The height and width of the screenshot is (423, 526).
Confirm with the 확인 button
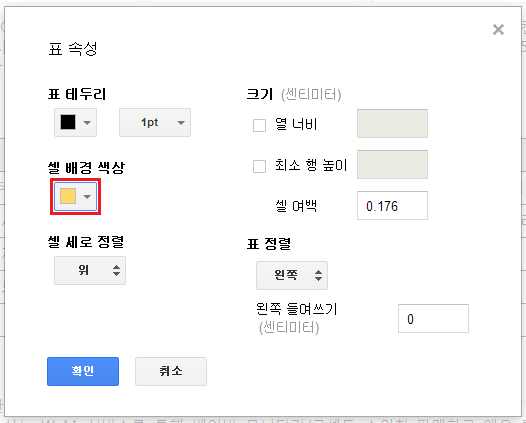pyautogui.click(x=83, y=371)
